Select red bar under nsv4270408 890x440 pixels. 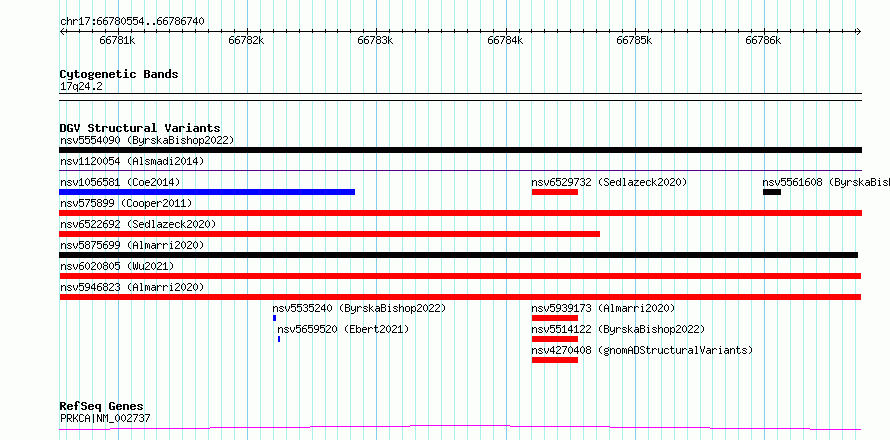click(x=555, y=360)
